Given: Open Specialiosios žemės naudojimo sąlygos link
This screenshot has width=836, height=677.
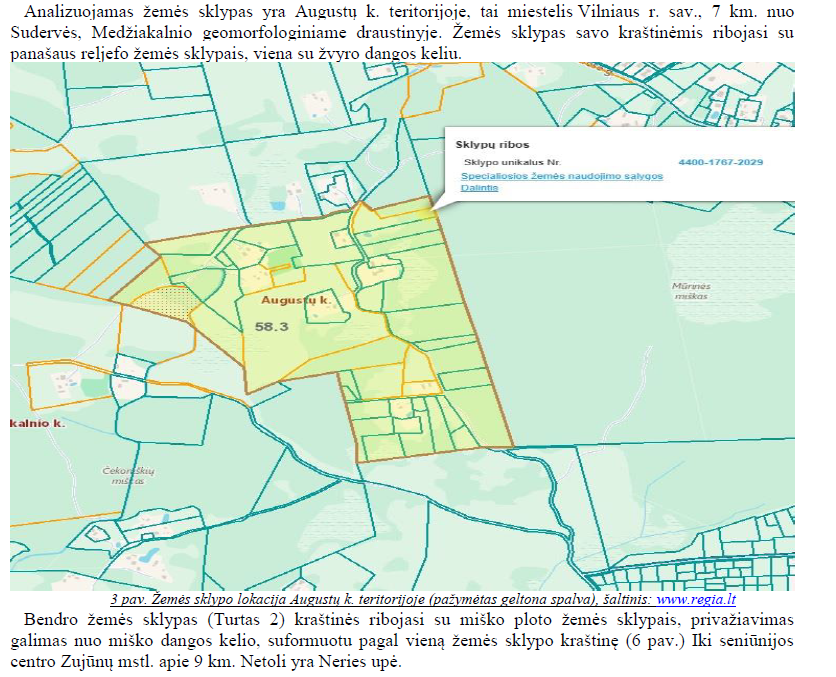Looking at the screenshot, I should [562, 176].
